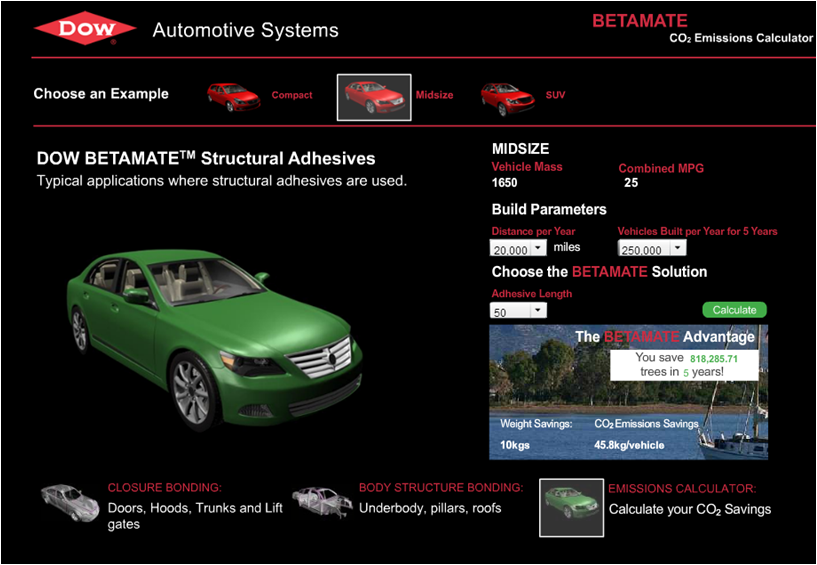
Task: Open Closure Bonding wireframe car icon
Action: 70,504
